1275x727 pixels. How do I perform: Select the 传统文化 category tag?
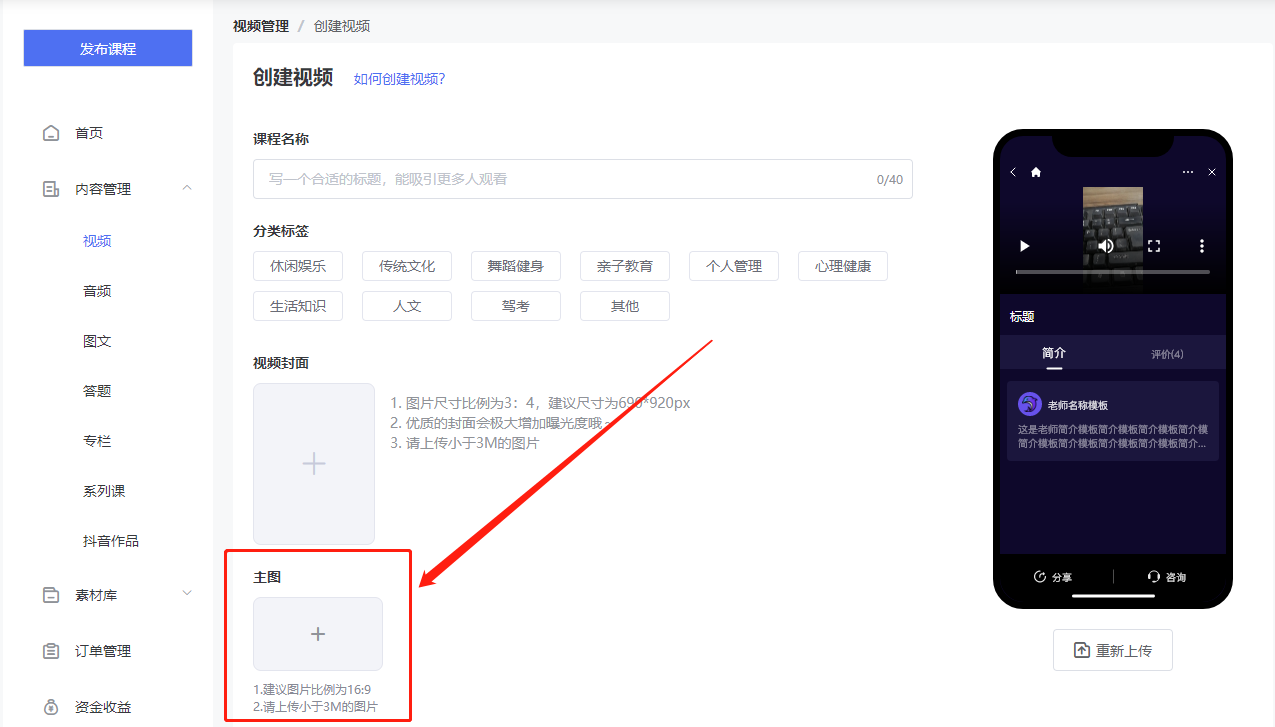tap(407, 266)
